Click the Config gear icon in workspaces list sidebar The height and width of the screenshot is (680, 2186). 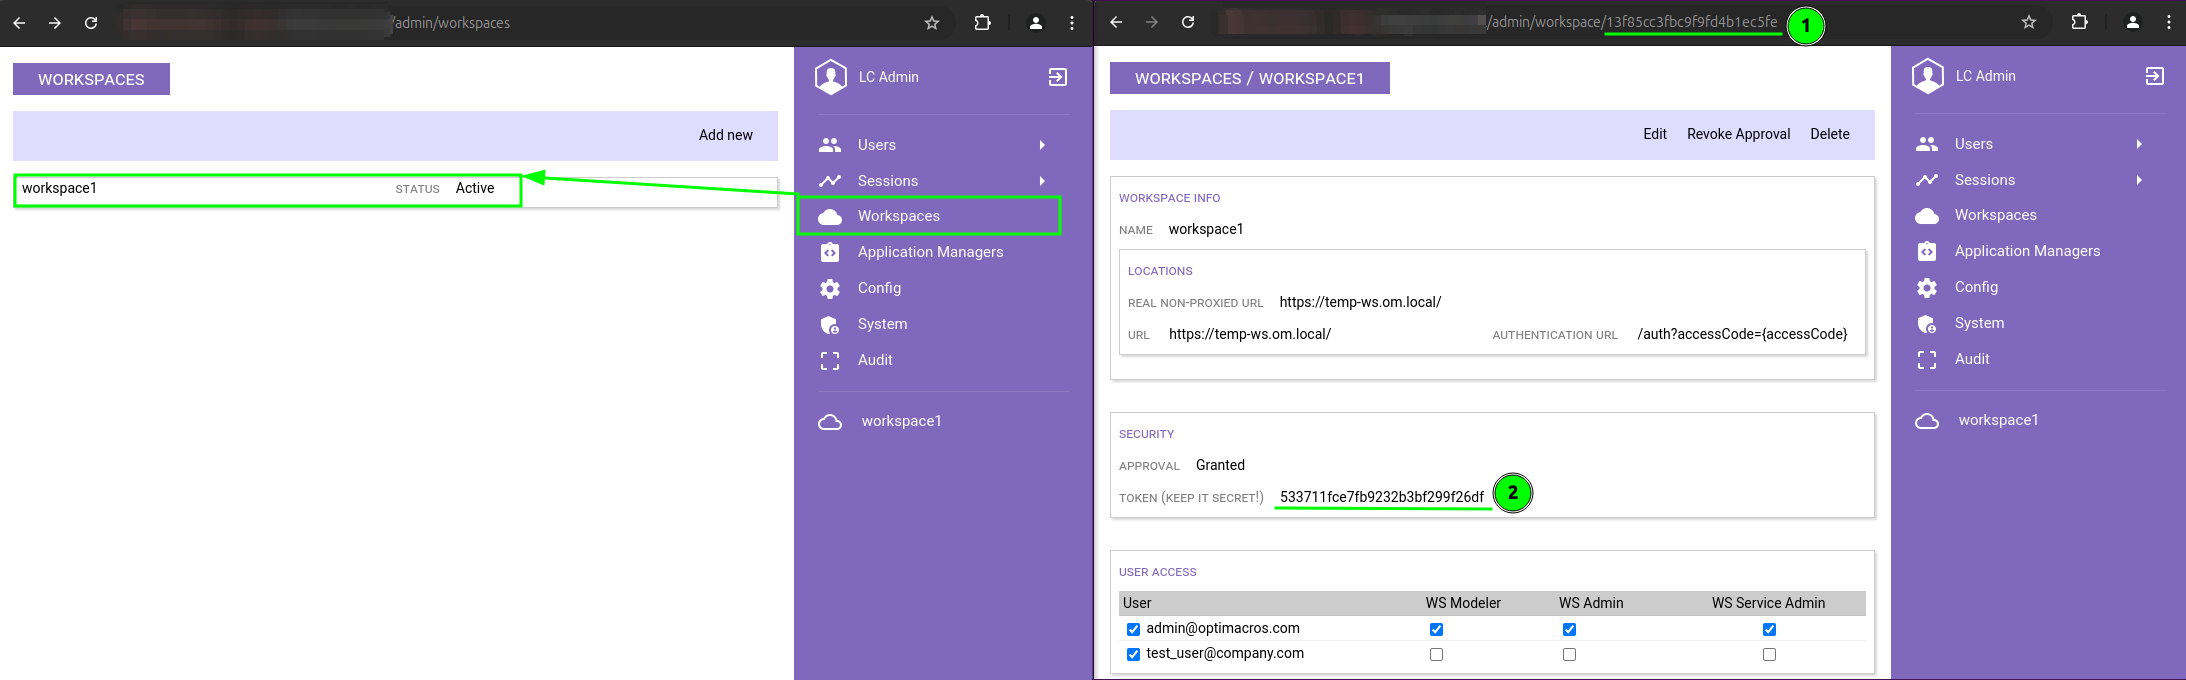830,289
